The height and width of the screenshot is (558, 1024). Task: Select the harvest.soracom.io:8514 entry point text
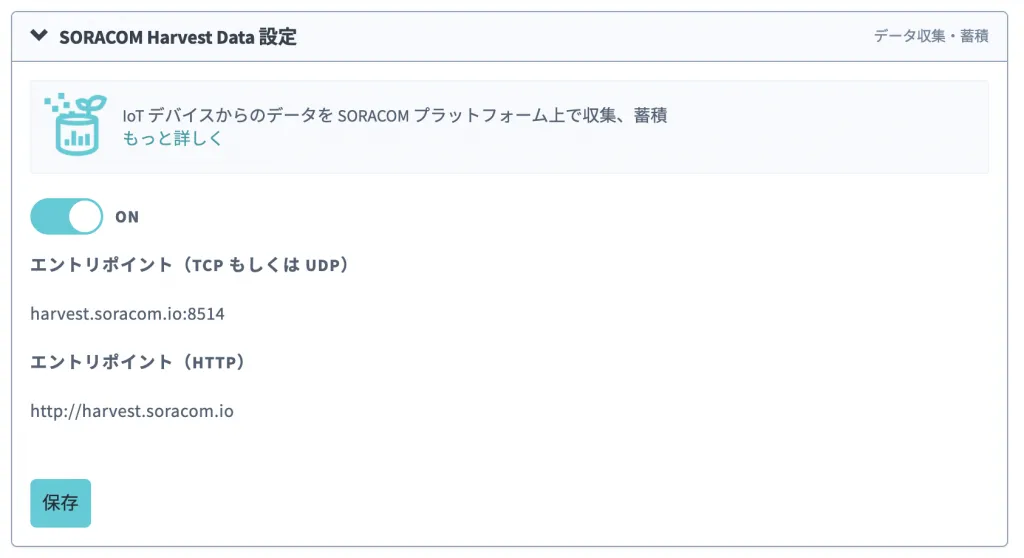[x=127, y=314]
